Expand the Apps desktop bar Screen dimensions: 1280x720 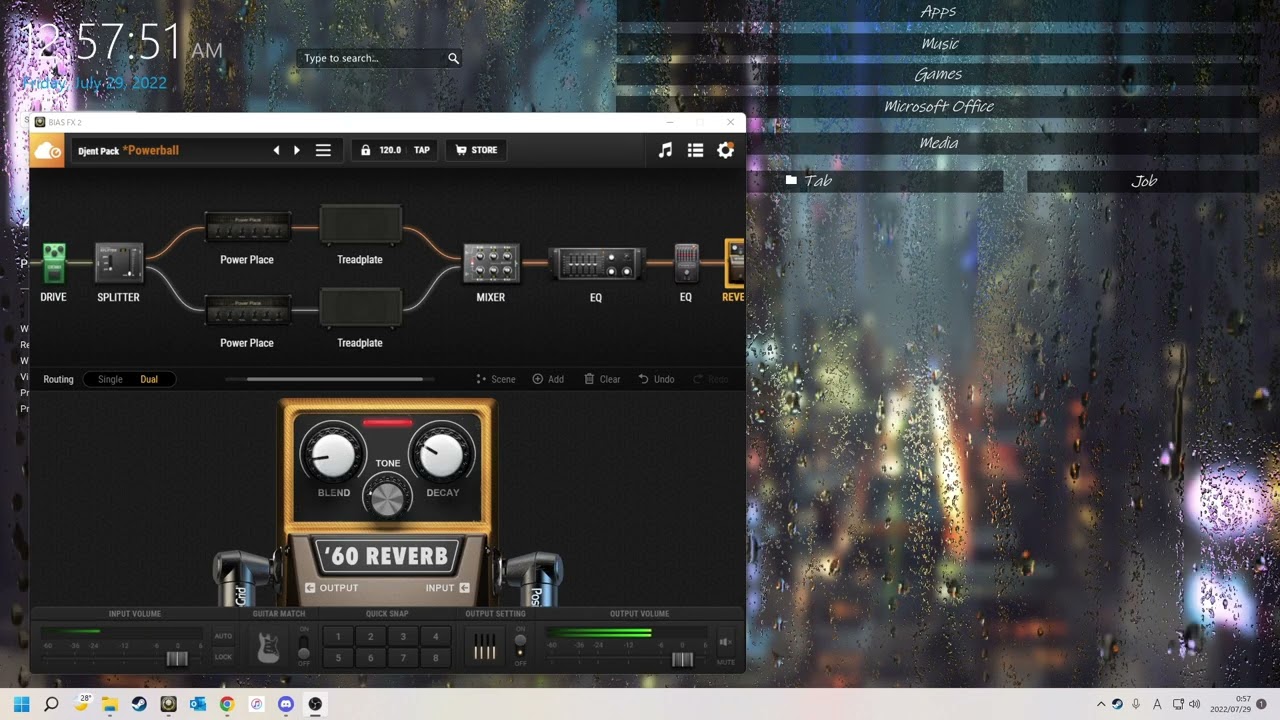click(938, 12)
